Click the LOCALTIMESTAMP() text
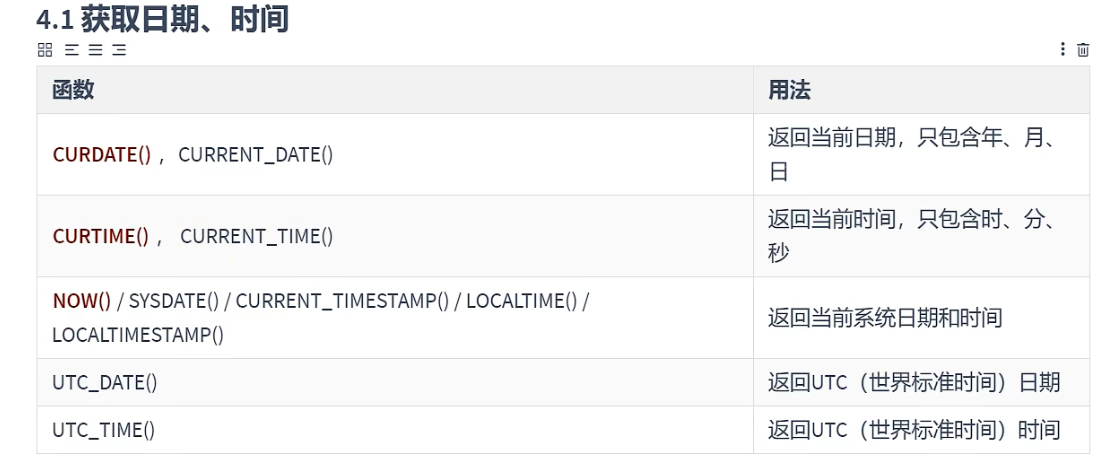1098x457 pixels. pyautogui.click(x=138, y=335)
